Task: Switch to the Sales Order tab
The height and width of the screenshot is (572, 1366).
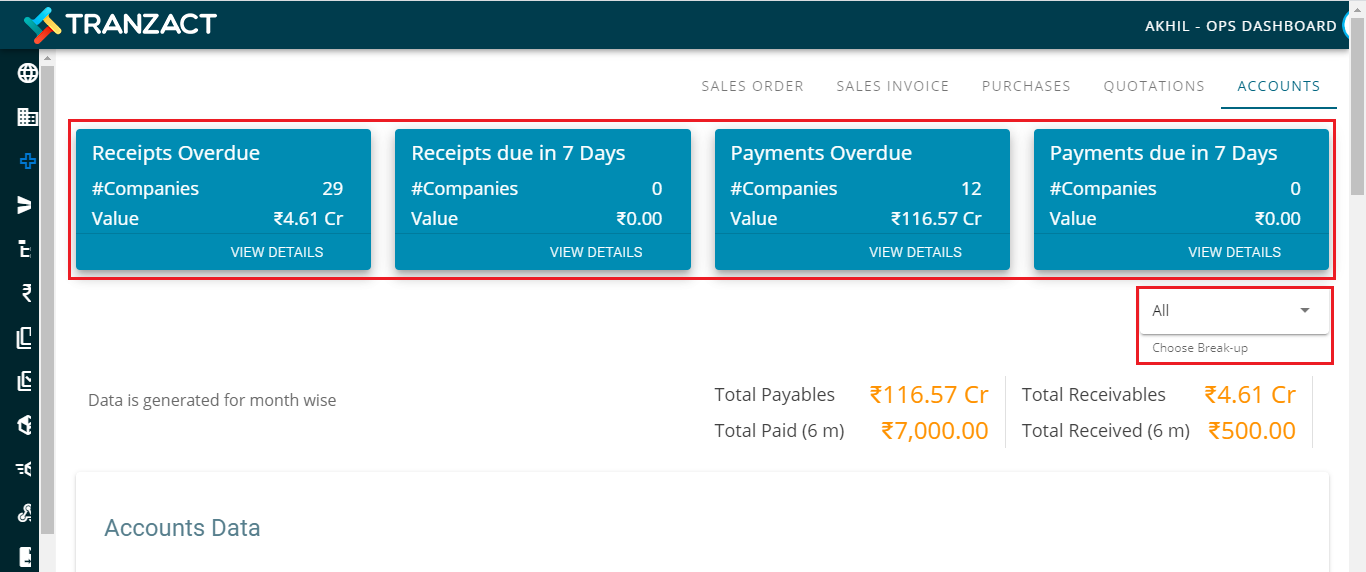Action: (x=752, y=86)
